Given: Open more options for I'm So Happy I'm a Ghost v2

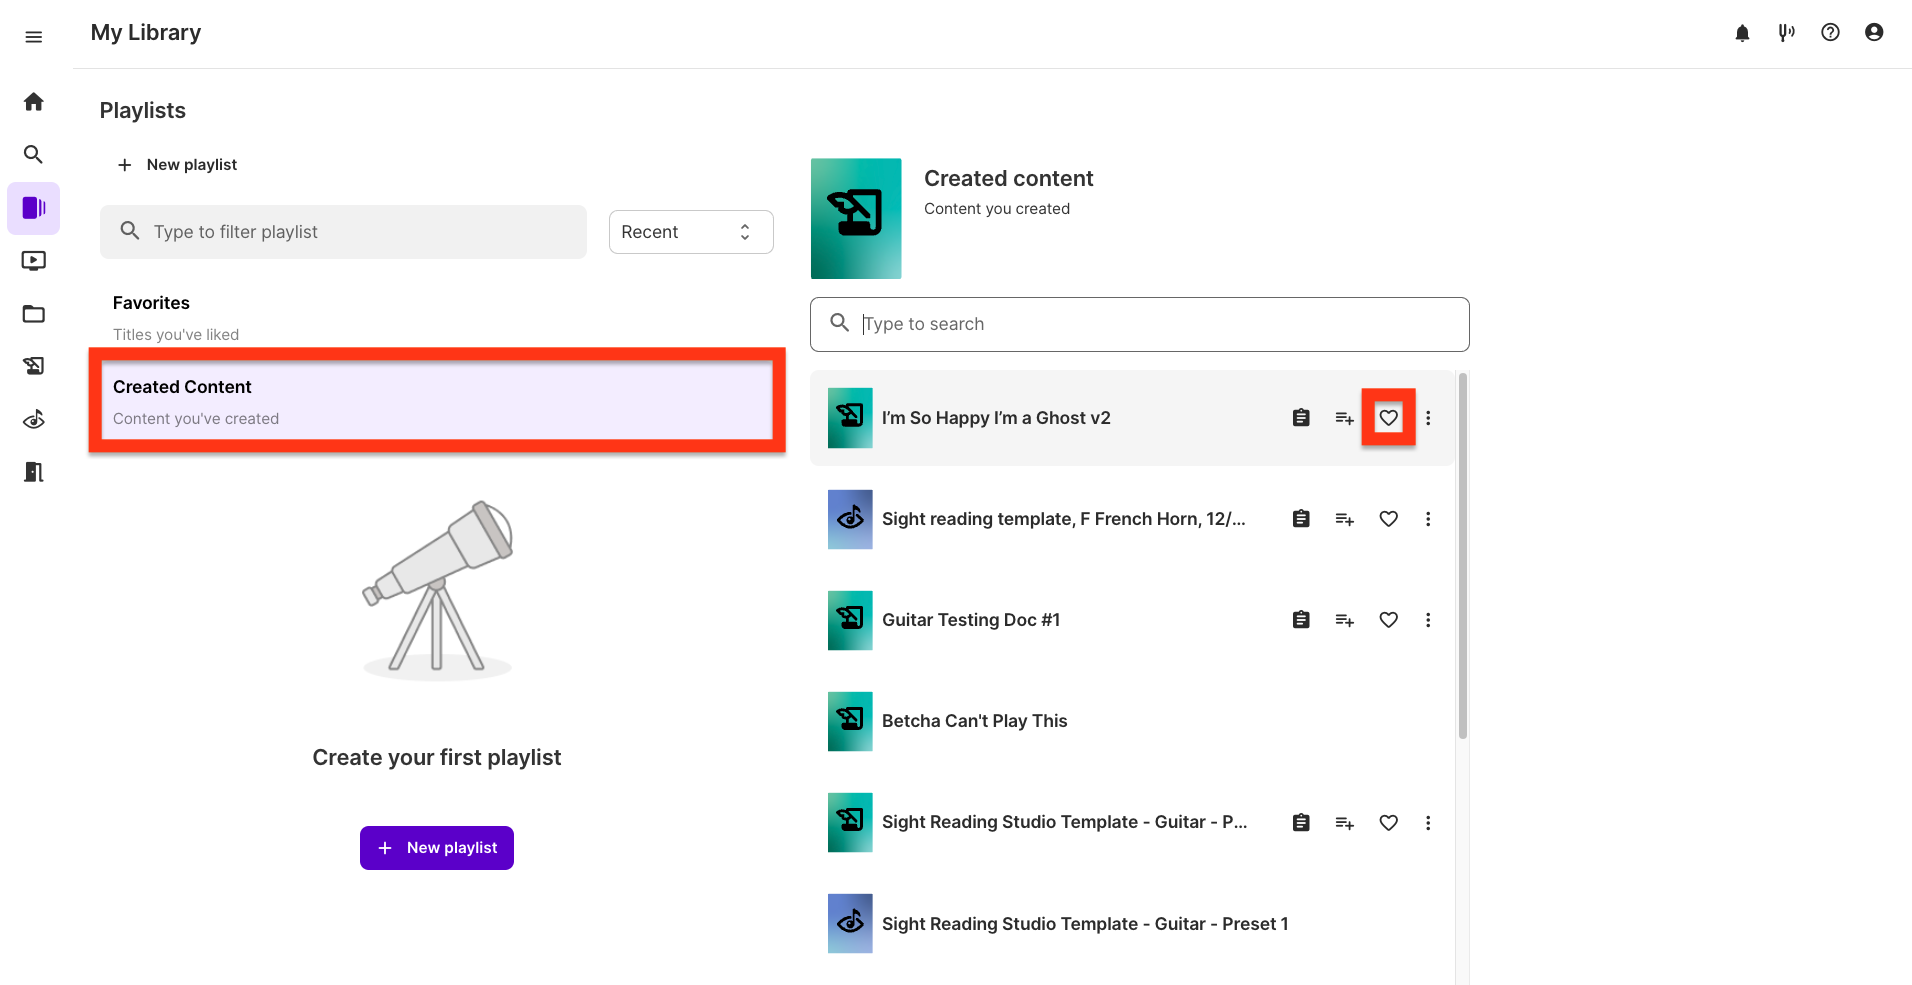Looking at the screenshot, I should click(x=1428, y=418).
